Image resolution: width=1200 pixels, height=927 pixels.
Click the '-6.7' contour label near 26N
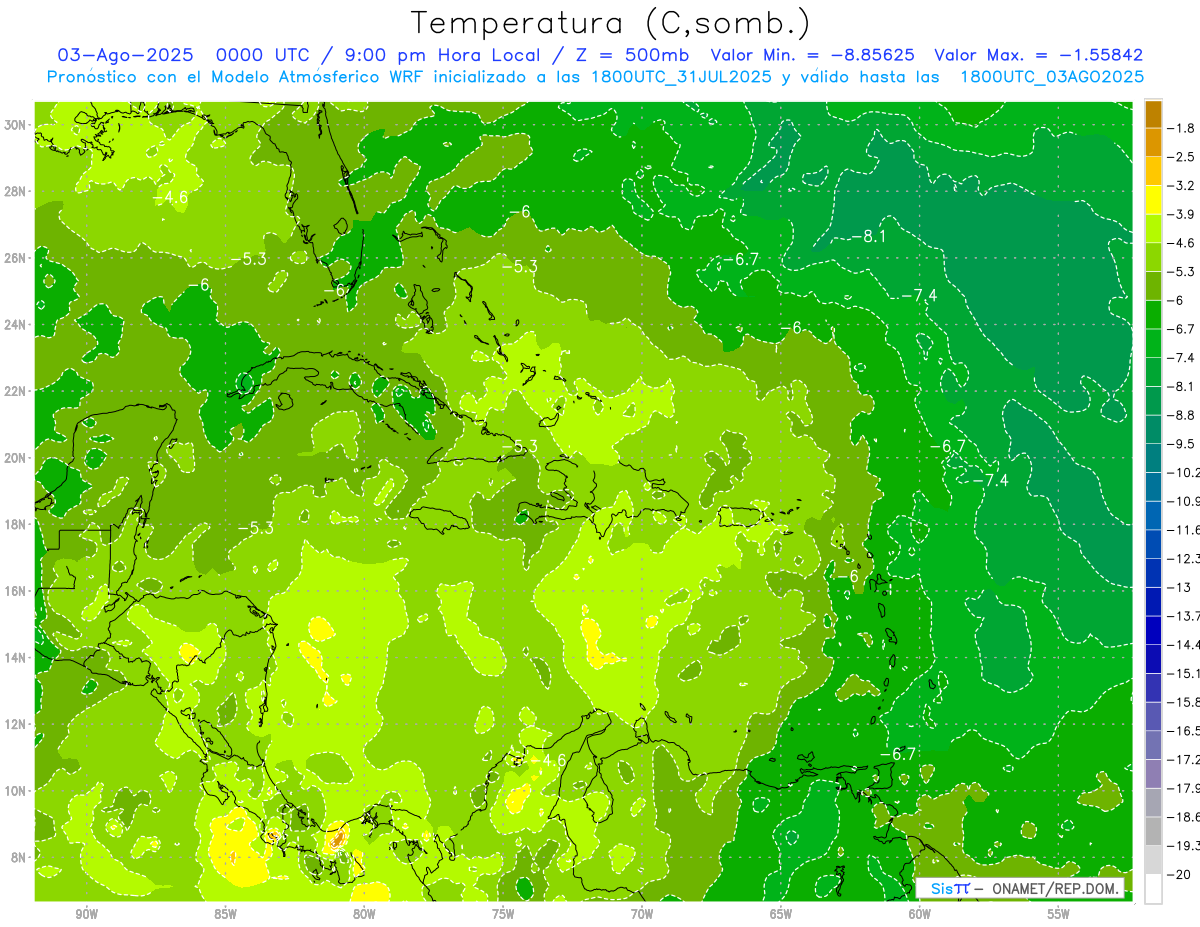(740, 259)
